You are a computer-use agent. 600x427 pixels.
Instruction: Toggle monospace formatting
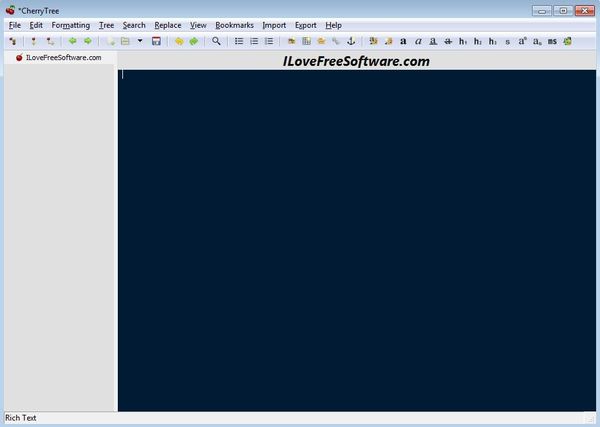coord(552,41)
